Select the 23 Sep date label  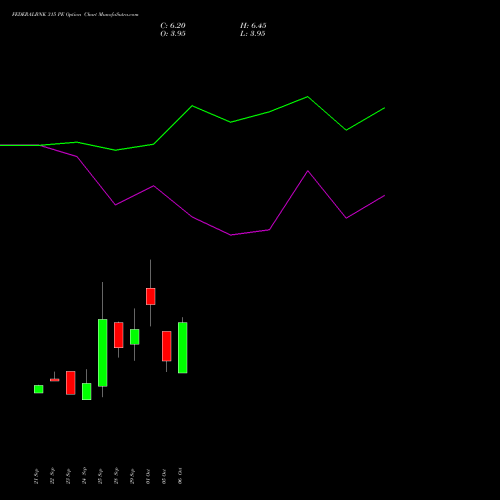[68, 476]
